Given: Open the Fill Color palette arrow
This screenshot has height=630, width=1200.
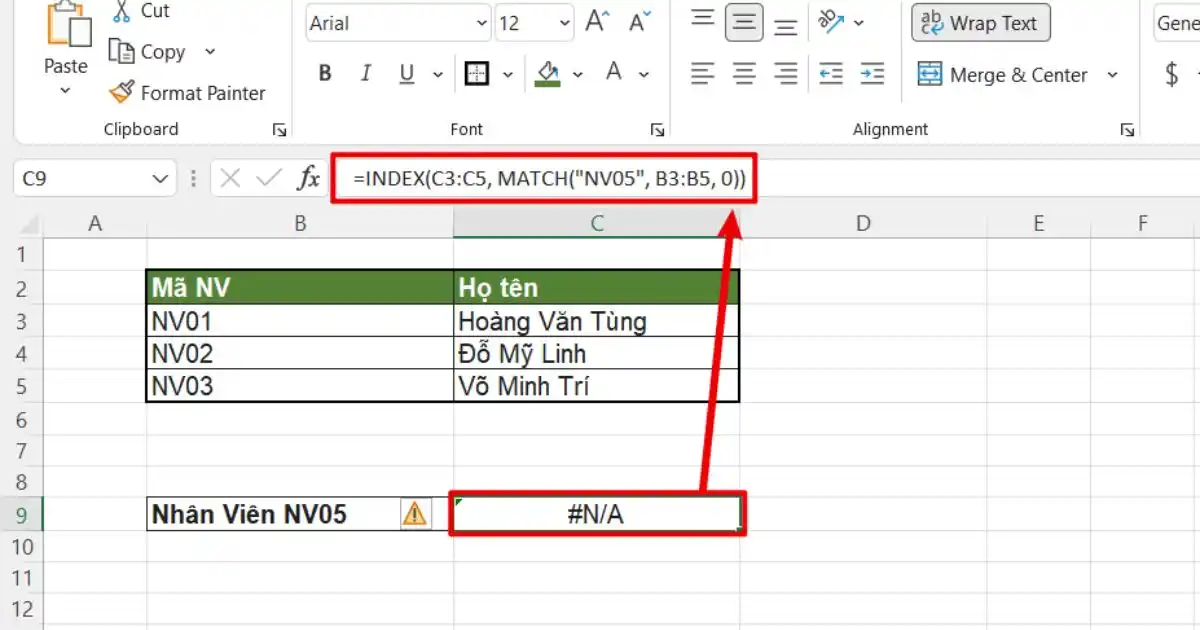Looking at the screenshot, I should pyautogui.click(x=579, y=74).
